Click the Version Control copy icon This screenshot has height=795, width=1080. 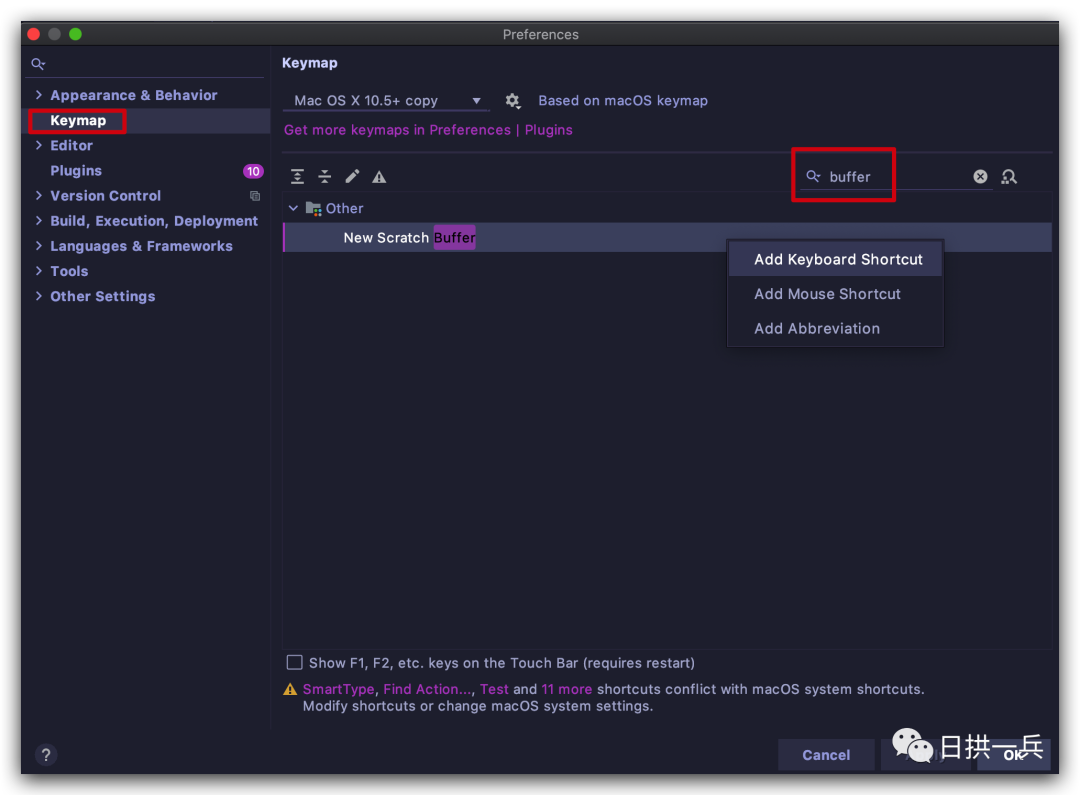click(255, 196)
